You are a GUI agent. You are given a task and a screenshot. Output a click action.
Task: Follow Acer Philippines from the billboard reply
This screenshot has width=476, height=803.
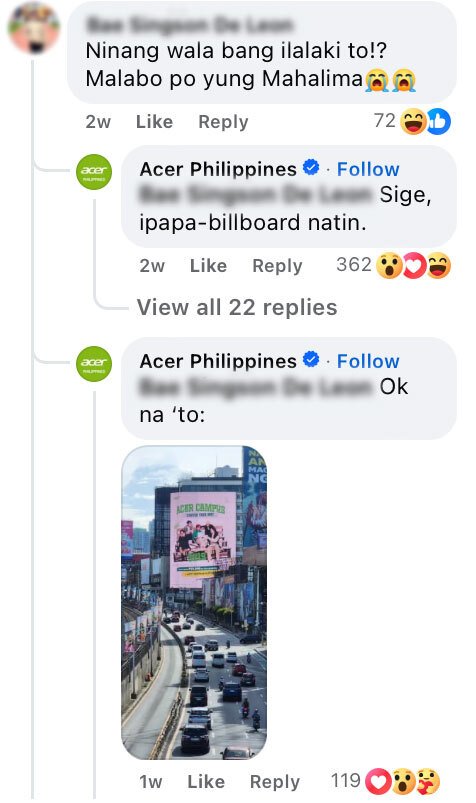click(368, 169)
